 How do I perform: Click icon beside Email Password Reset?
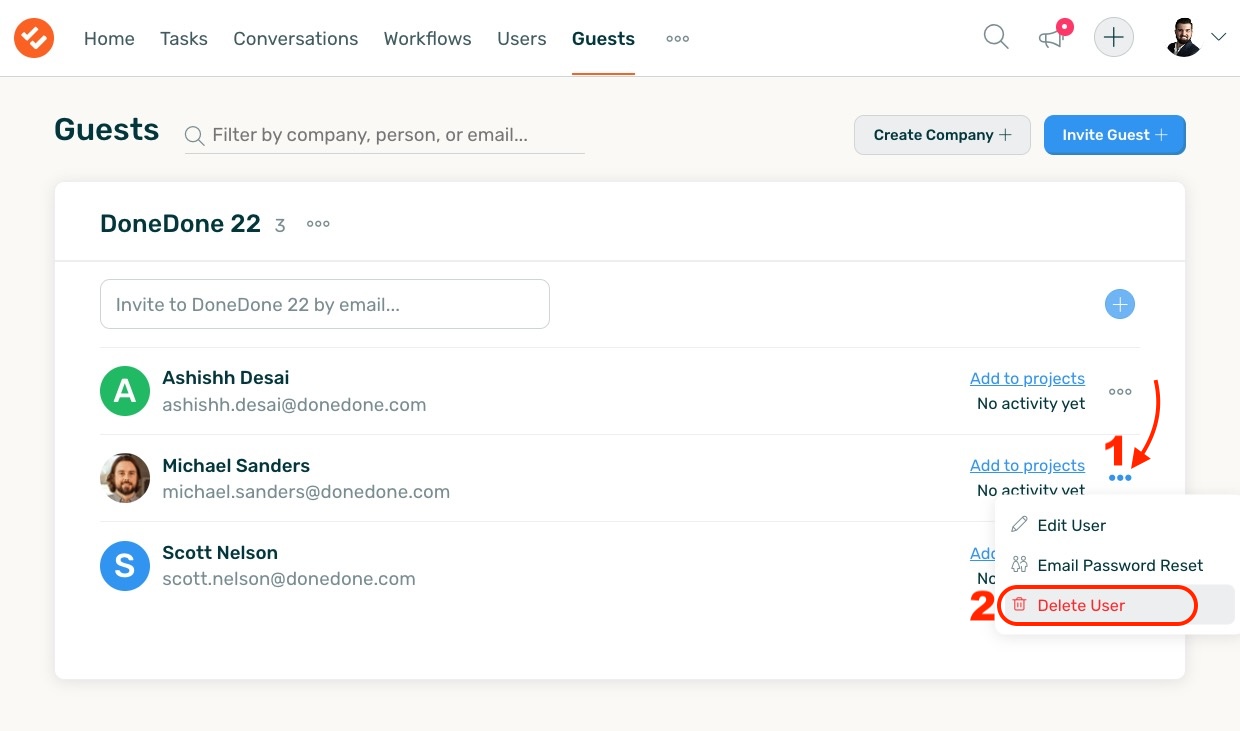[x=1019, y=565]
